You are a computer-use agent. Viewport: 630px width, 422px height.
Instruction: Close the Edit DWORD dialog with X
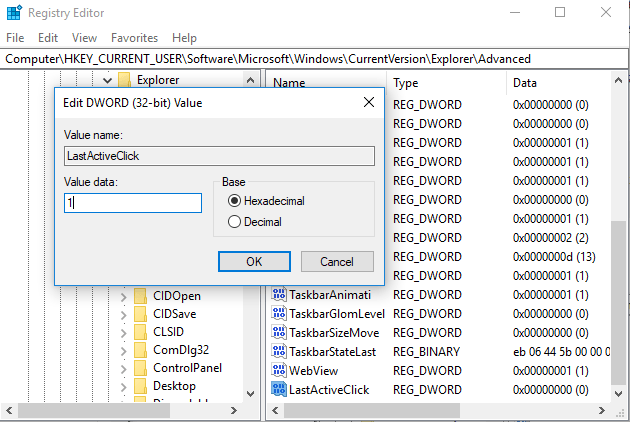pyautogui.click(x=369, y=102)
